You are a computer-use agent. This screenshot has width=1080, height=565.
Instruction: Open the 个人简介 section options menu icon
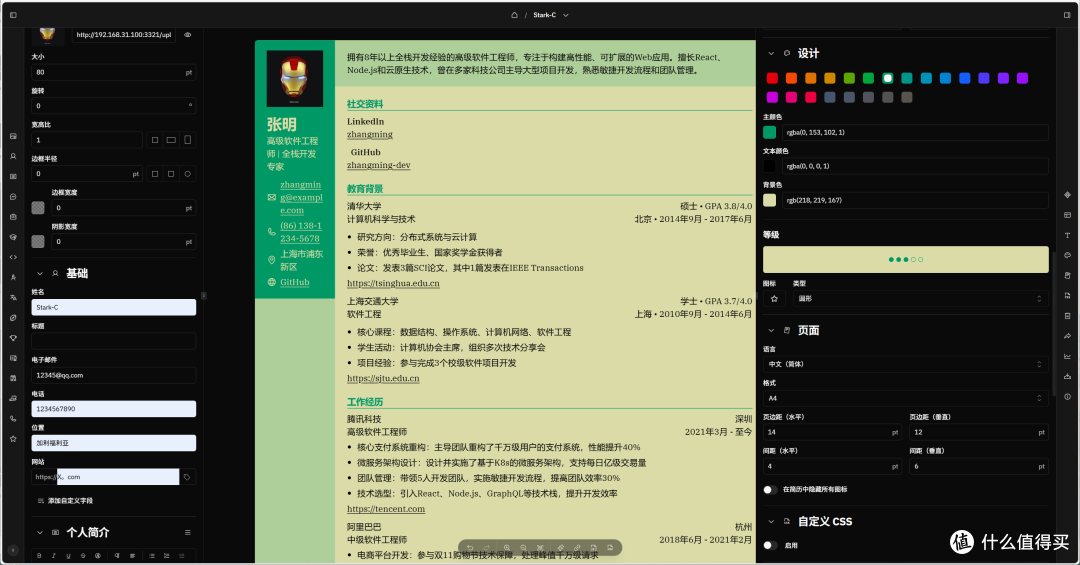click(187, 533)
